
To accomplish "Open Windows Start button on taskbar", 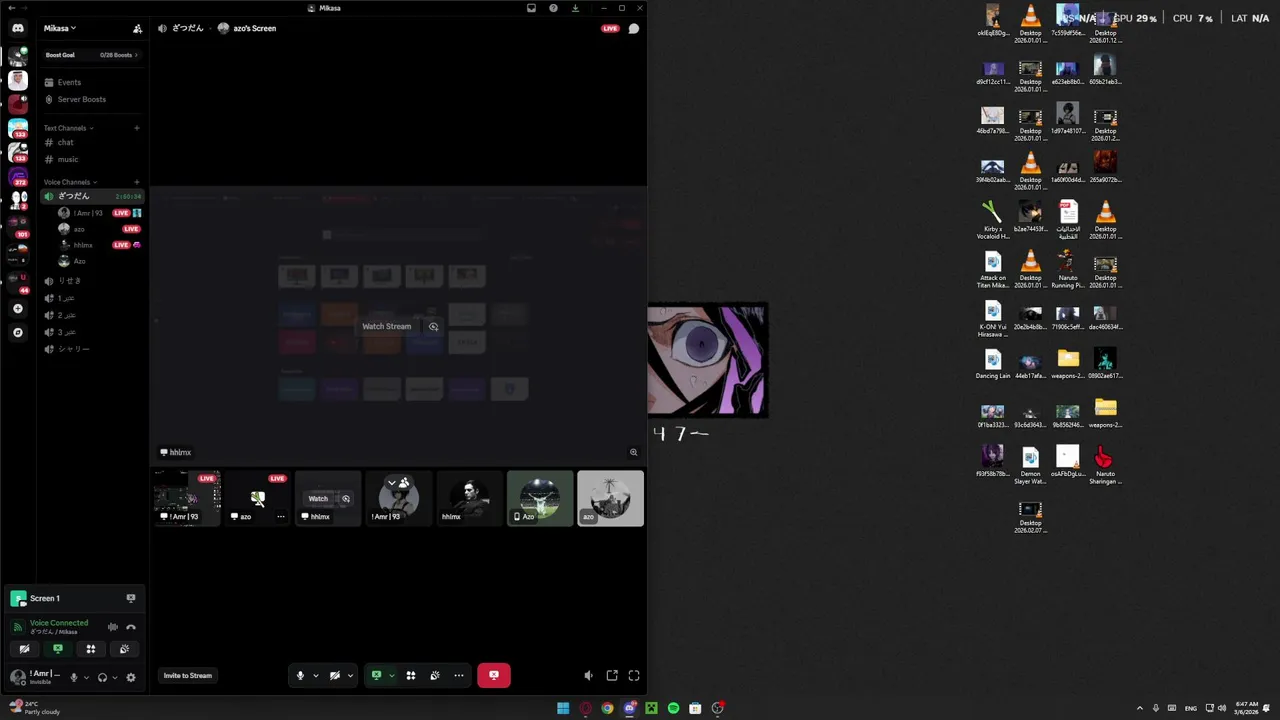I will tap(563, 708).
